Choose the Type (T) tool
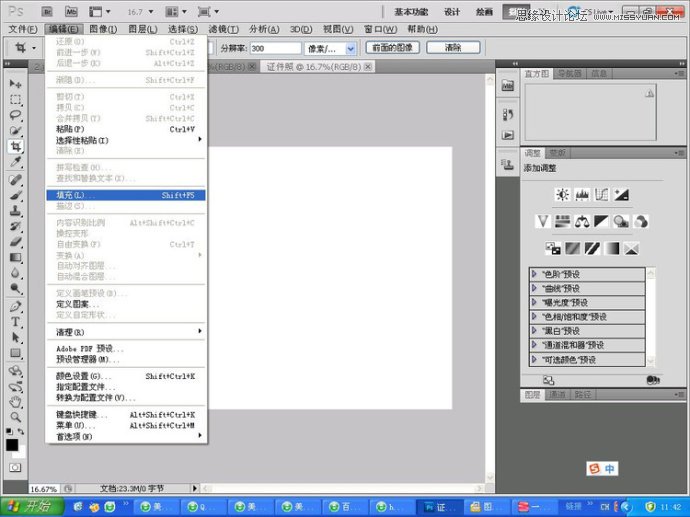This screenshot has width=690, height=517. 16,322
